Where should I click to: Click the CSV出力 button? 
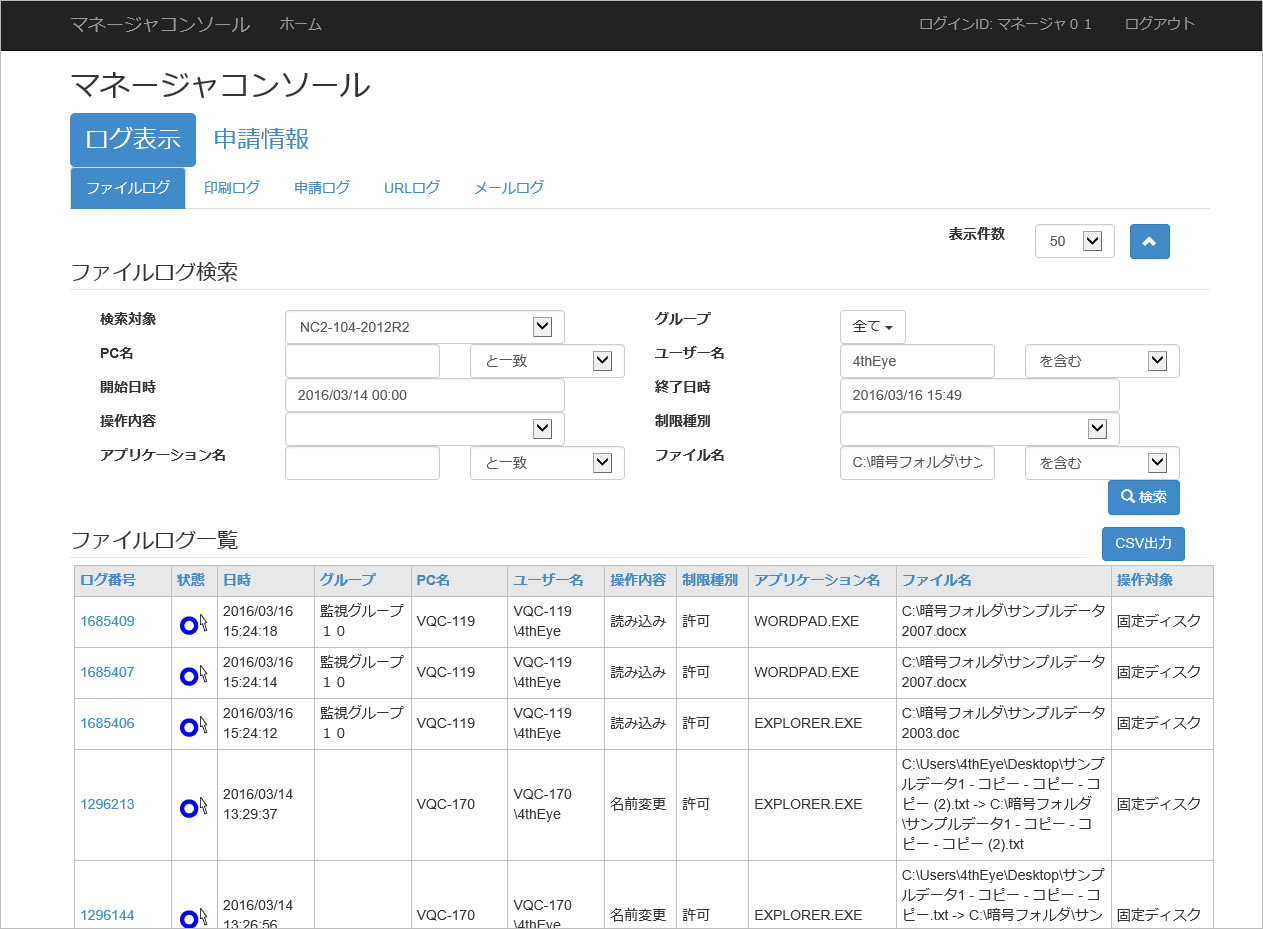(1143, 544)
